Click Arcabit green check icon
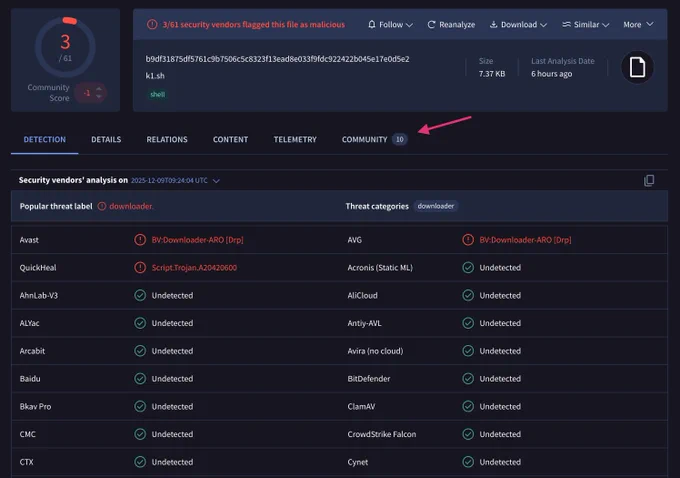Viewport: 680px width, 478px height. (140, 351)
